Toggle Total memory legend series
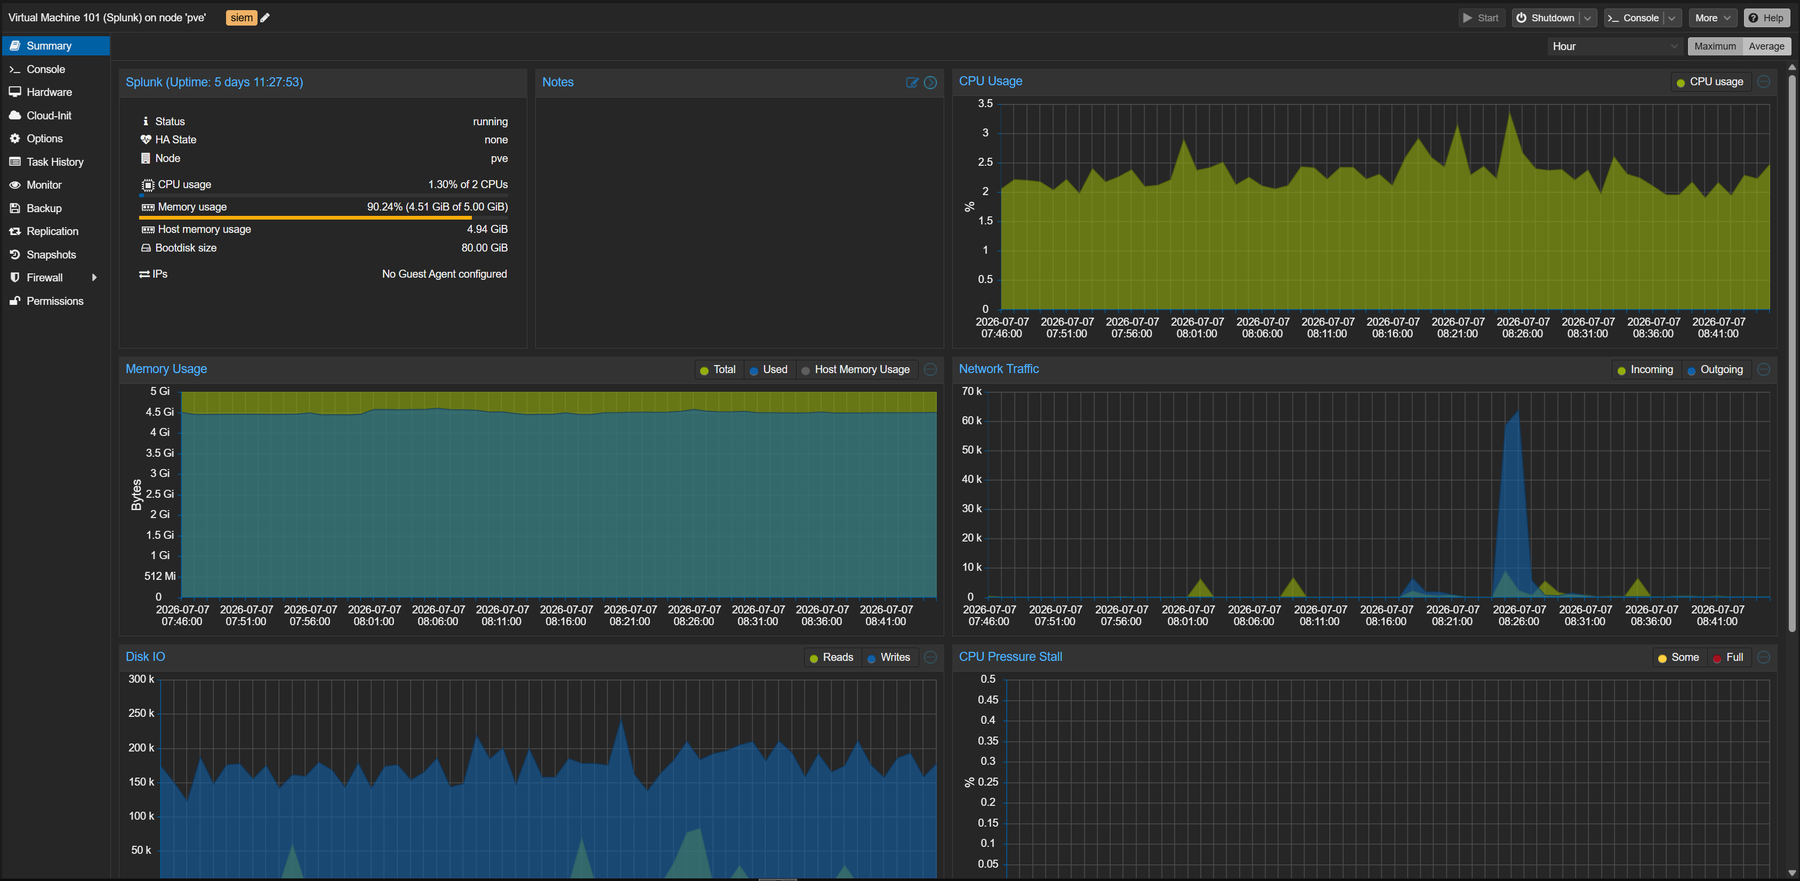 (718, 370)
